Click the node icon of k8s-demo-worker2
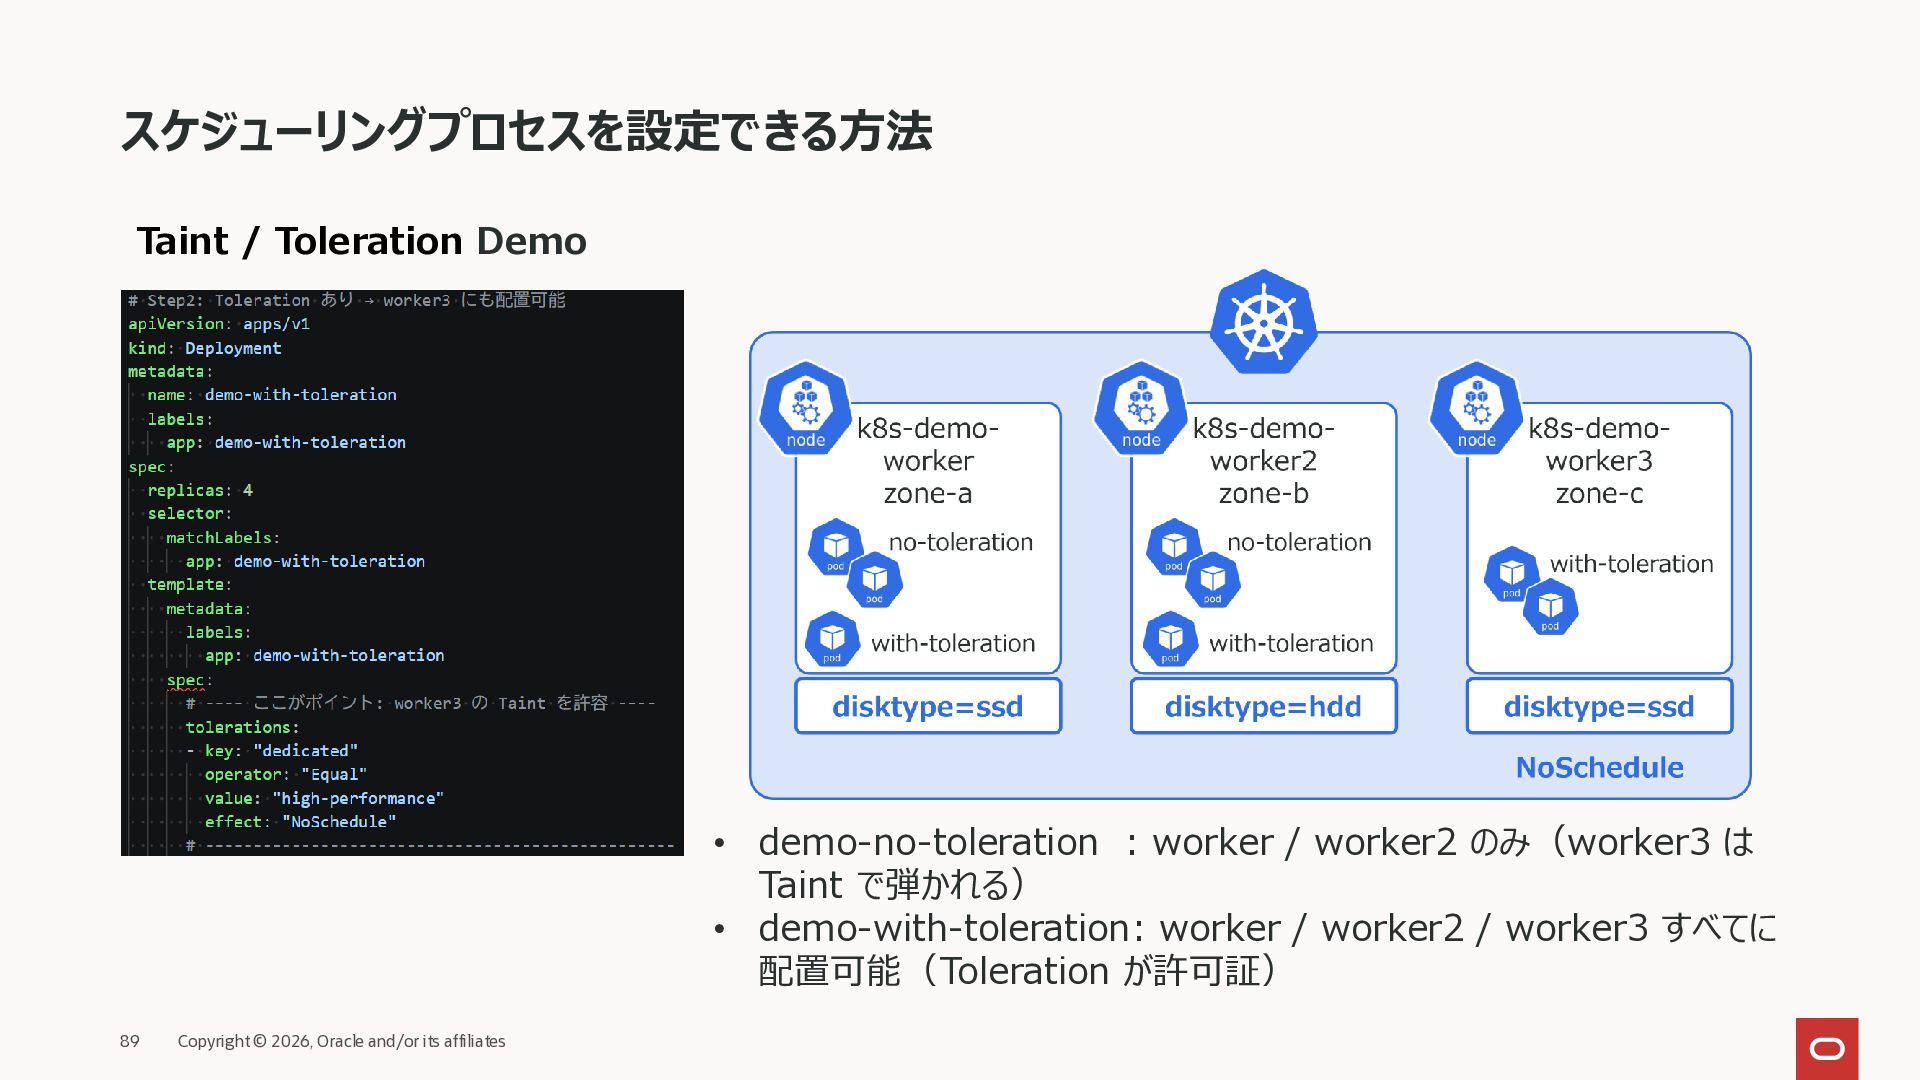 (x=1140, y=410)
